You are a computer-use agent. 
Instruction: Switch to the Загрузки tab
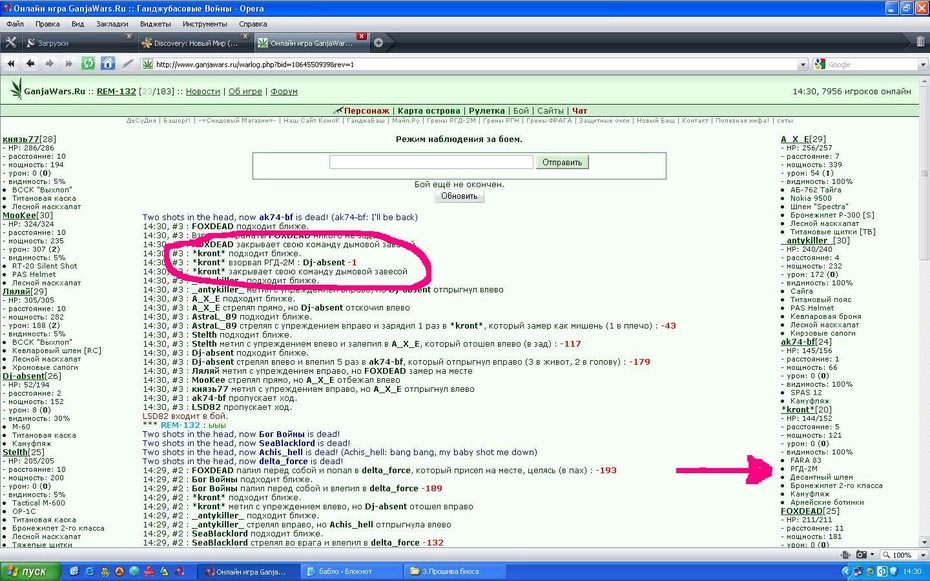pyautogui.click(x=78, y=43)
